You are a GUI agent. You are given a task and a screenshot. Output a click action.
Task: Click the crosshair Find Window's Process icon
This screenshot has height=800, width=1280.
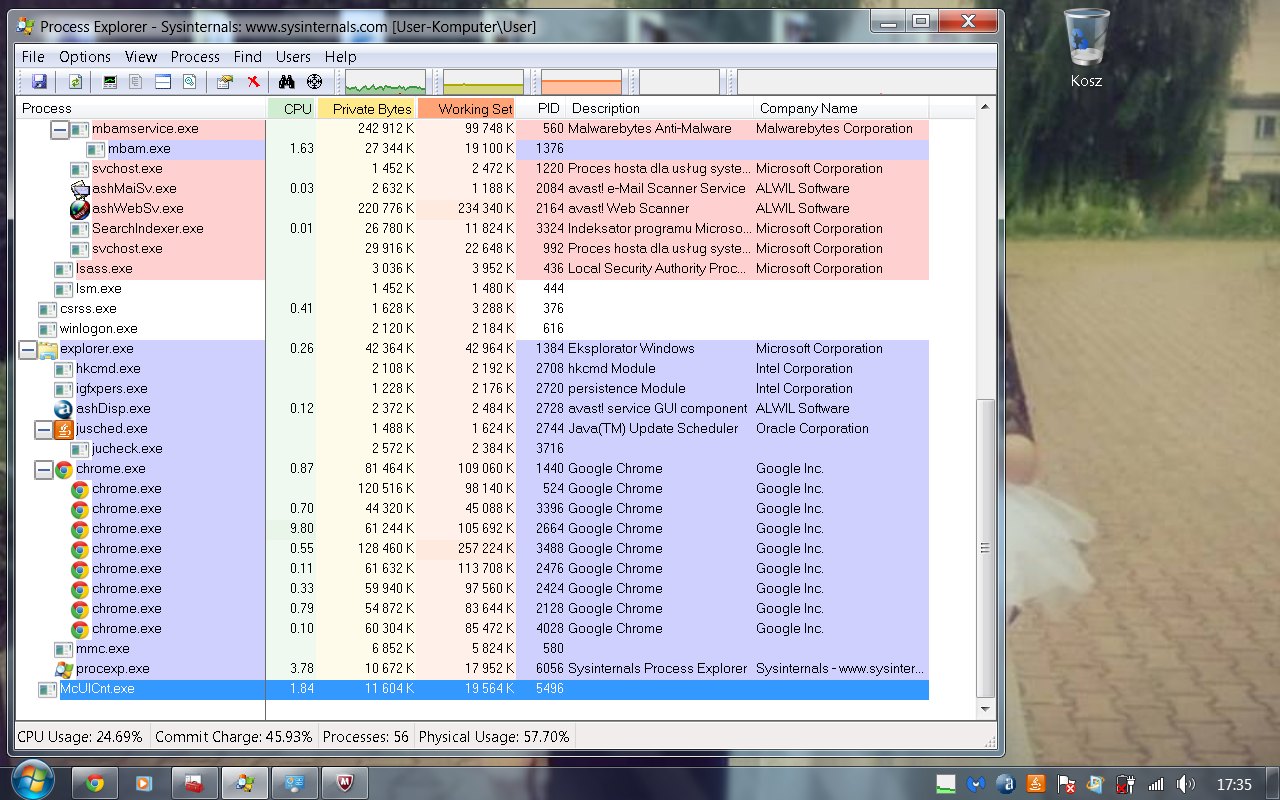(x=314, y=82)
